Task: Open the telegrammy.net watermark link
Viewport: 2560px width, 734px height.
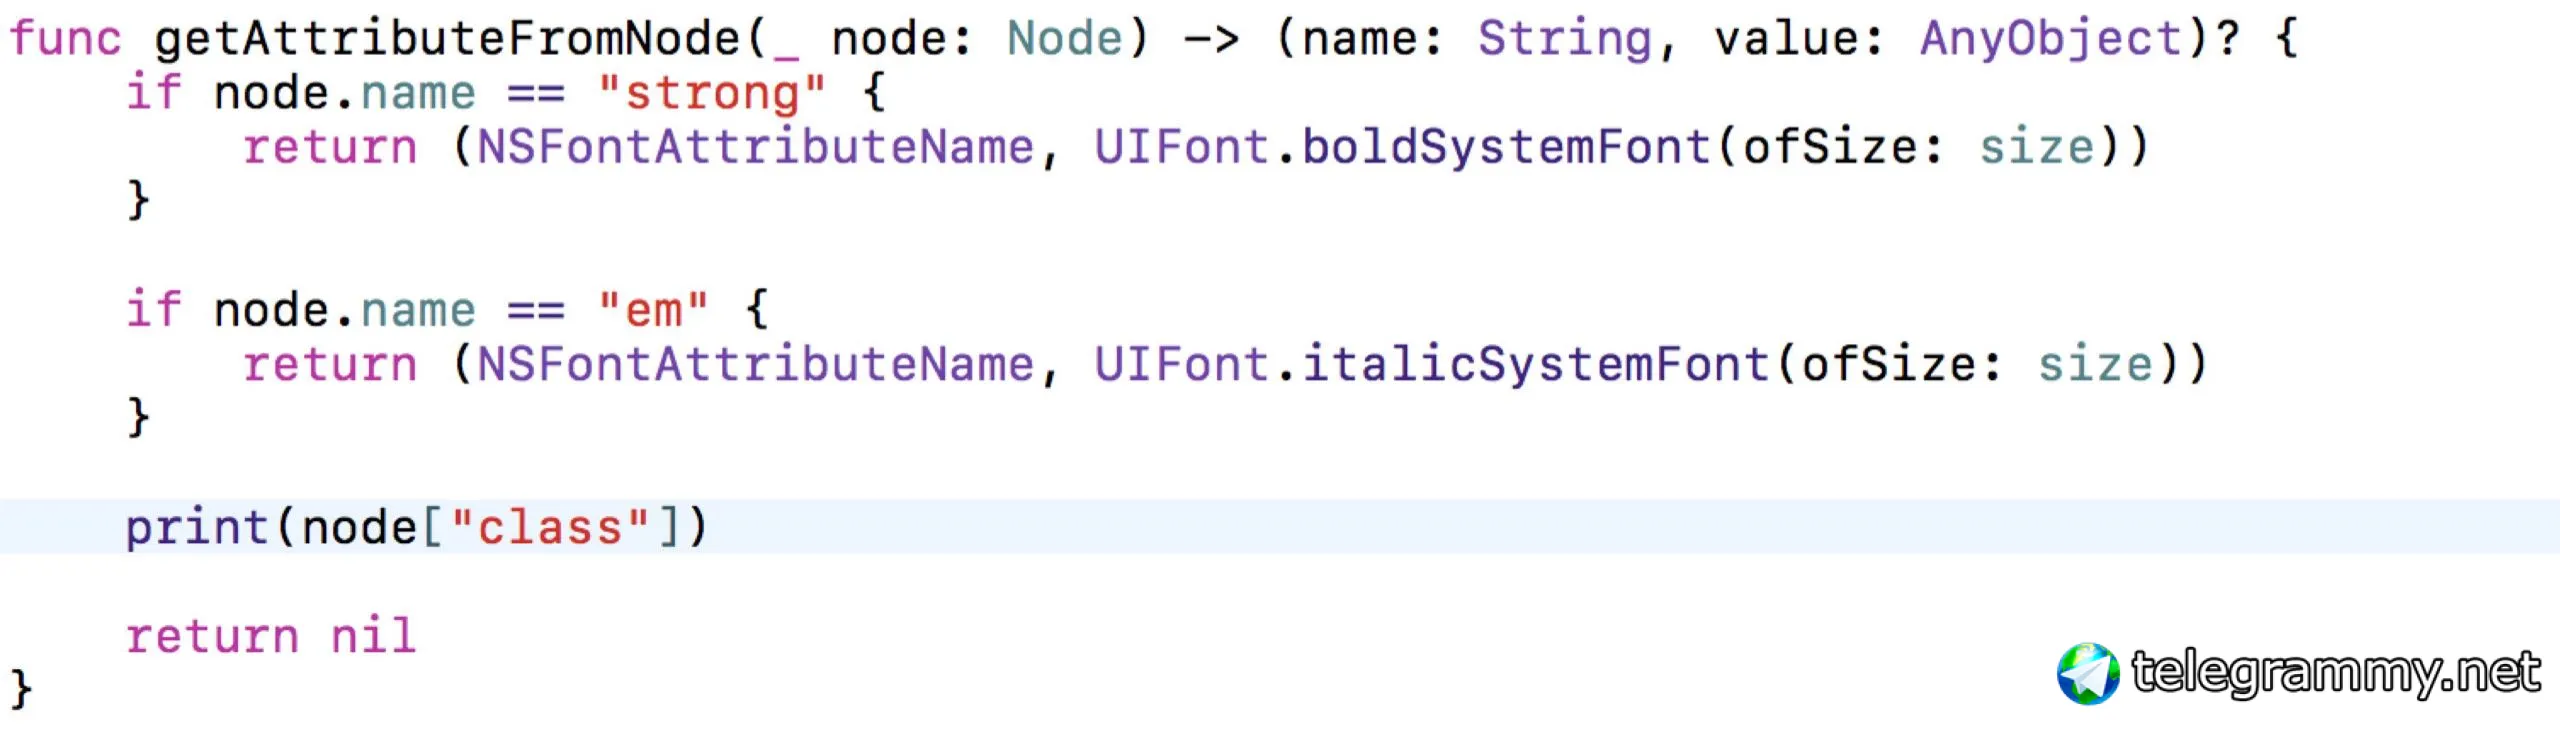Action: [x=2335, y=671]
